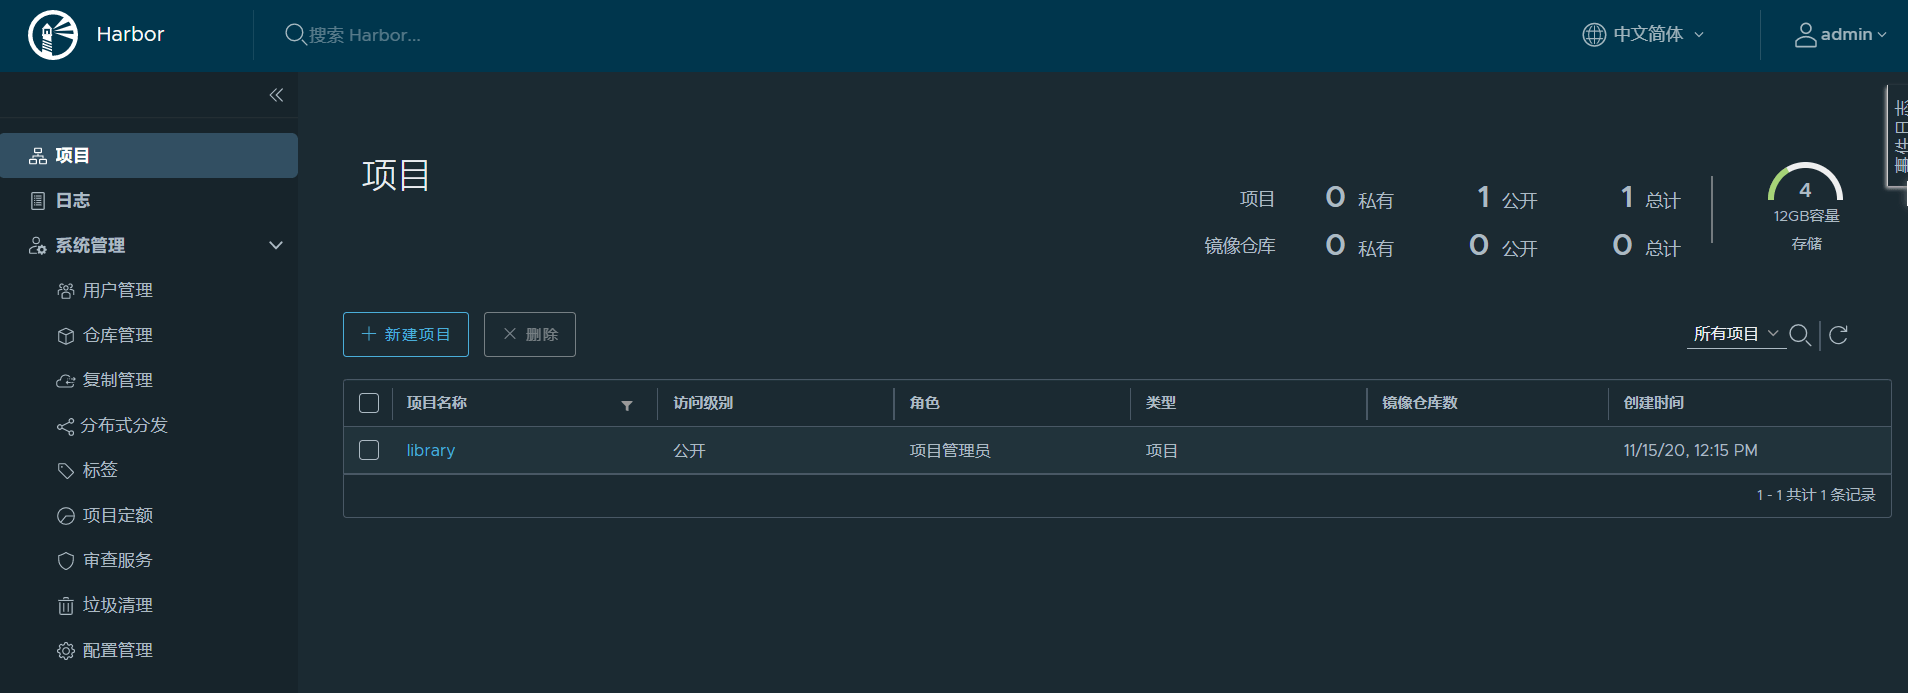Open the 所有项目 filter dropdown
Image resolution: width=1908 pixels, height=693 pixels.
tap(1735, 334)
